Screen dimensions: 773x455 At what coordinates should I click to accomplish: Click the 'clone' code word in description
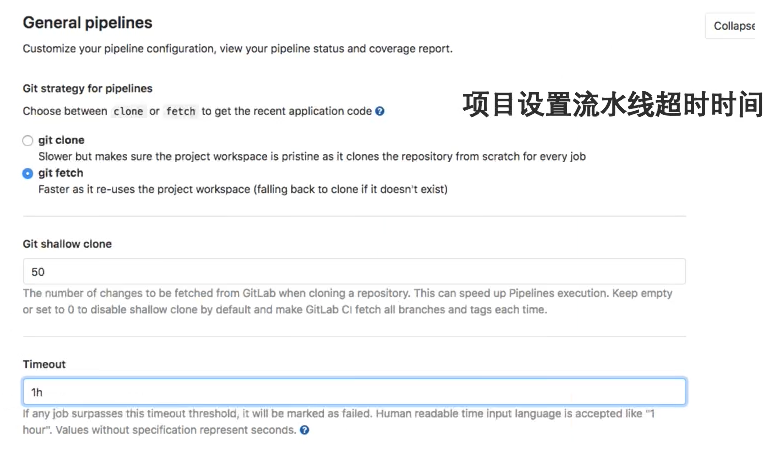pos(128,111)
